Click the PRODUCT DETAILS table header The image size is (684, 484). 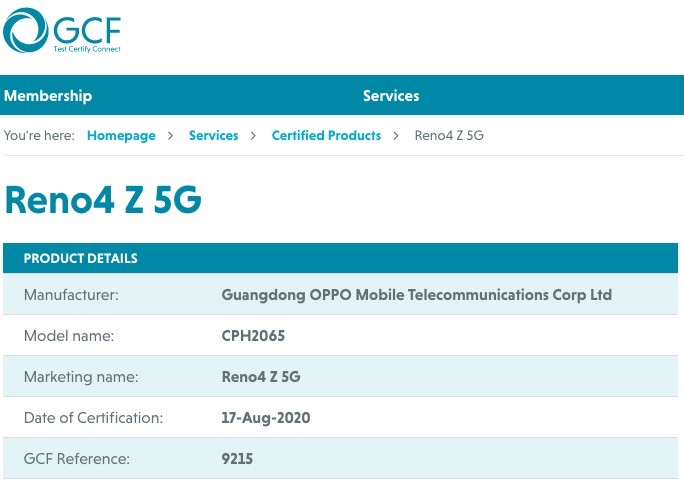[x=340, y=258]
